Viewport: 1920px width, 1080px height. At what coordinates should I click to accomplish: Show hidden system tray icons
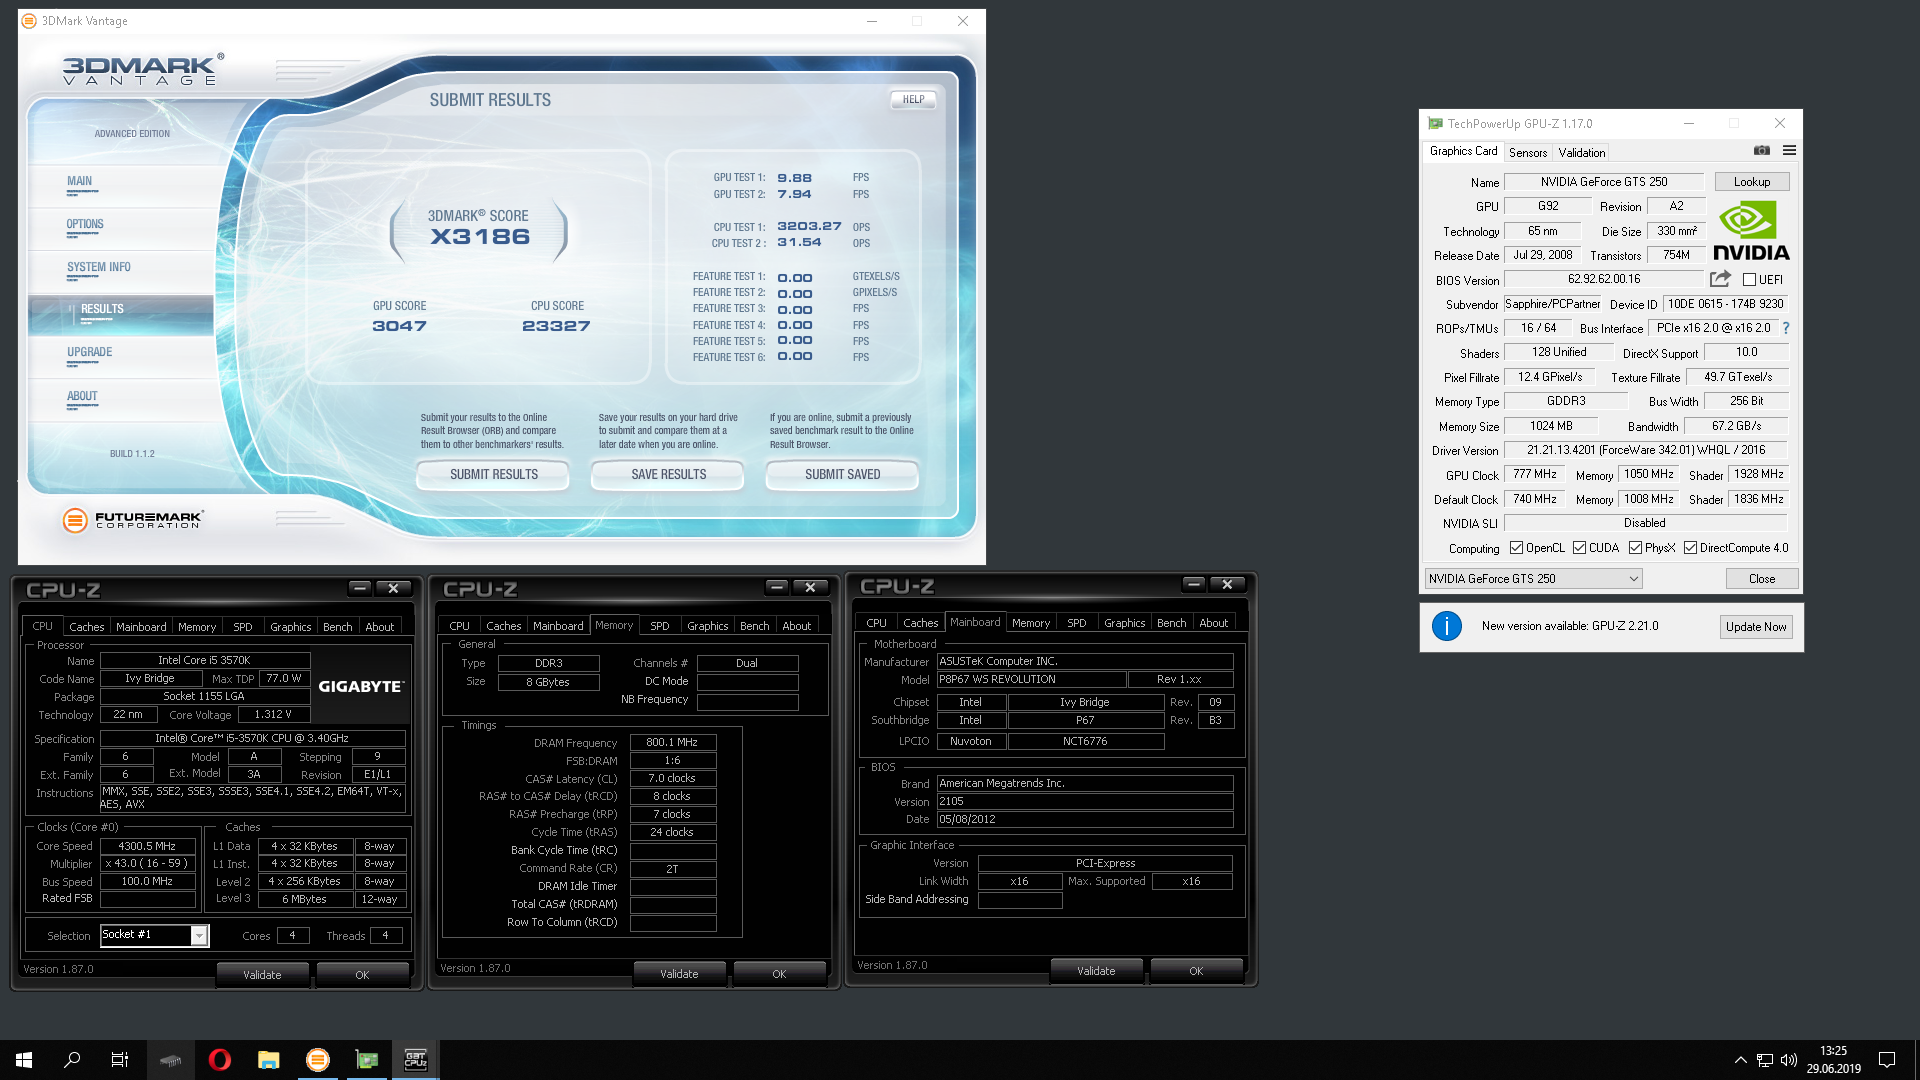pos(1741,1060)
